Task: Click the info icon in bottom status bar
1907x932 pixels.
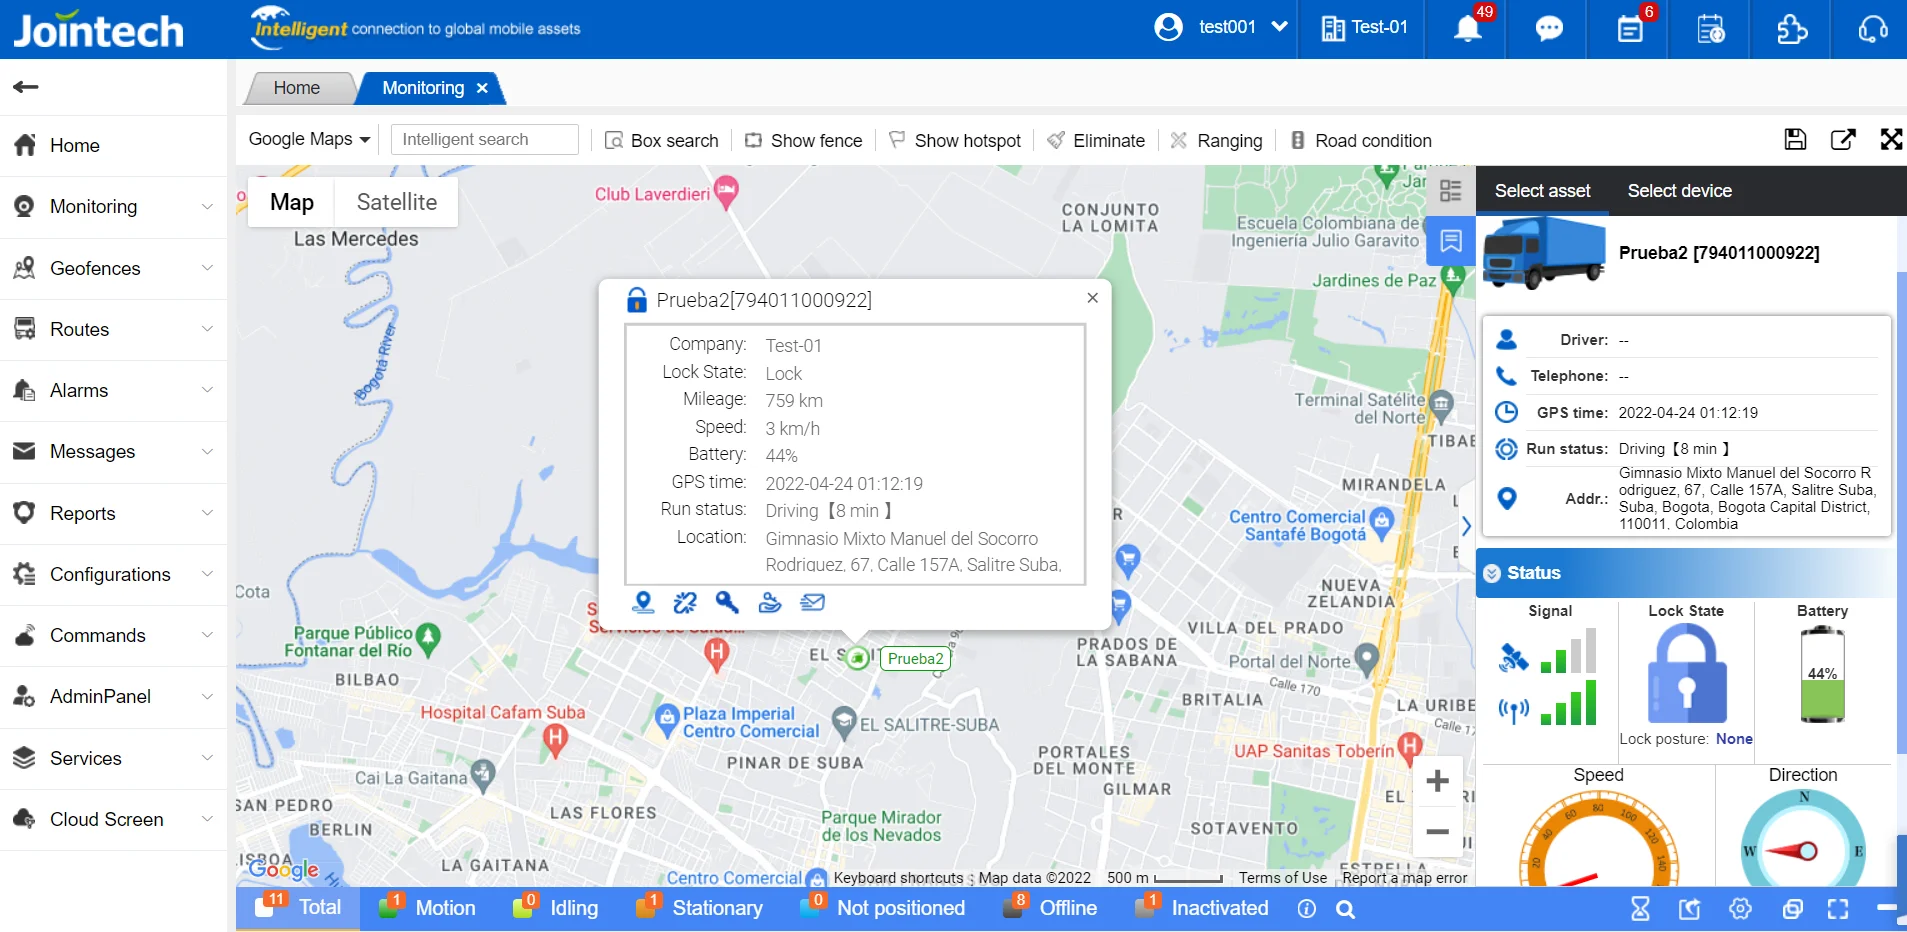Action: (x=1306, y=909)
